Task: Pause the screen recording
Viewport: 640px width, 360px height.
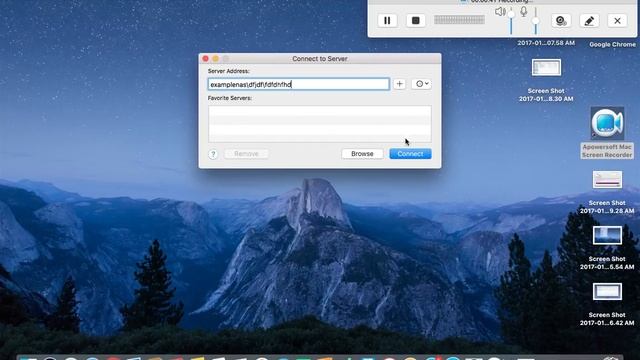Action: (387, 20)
